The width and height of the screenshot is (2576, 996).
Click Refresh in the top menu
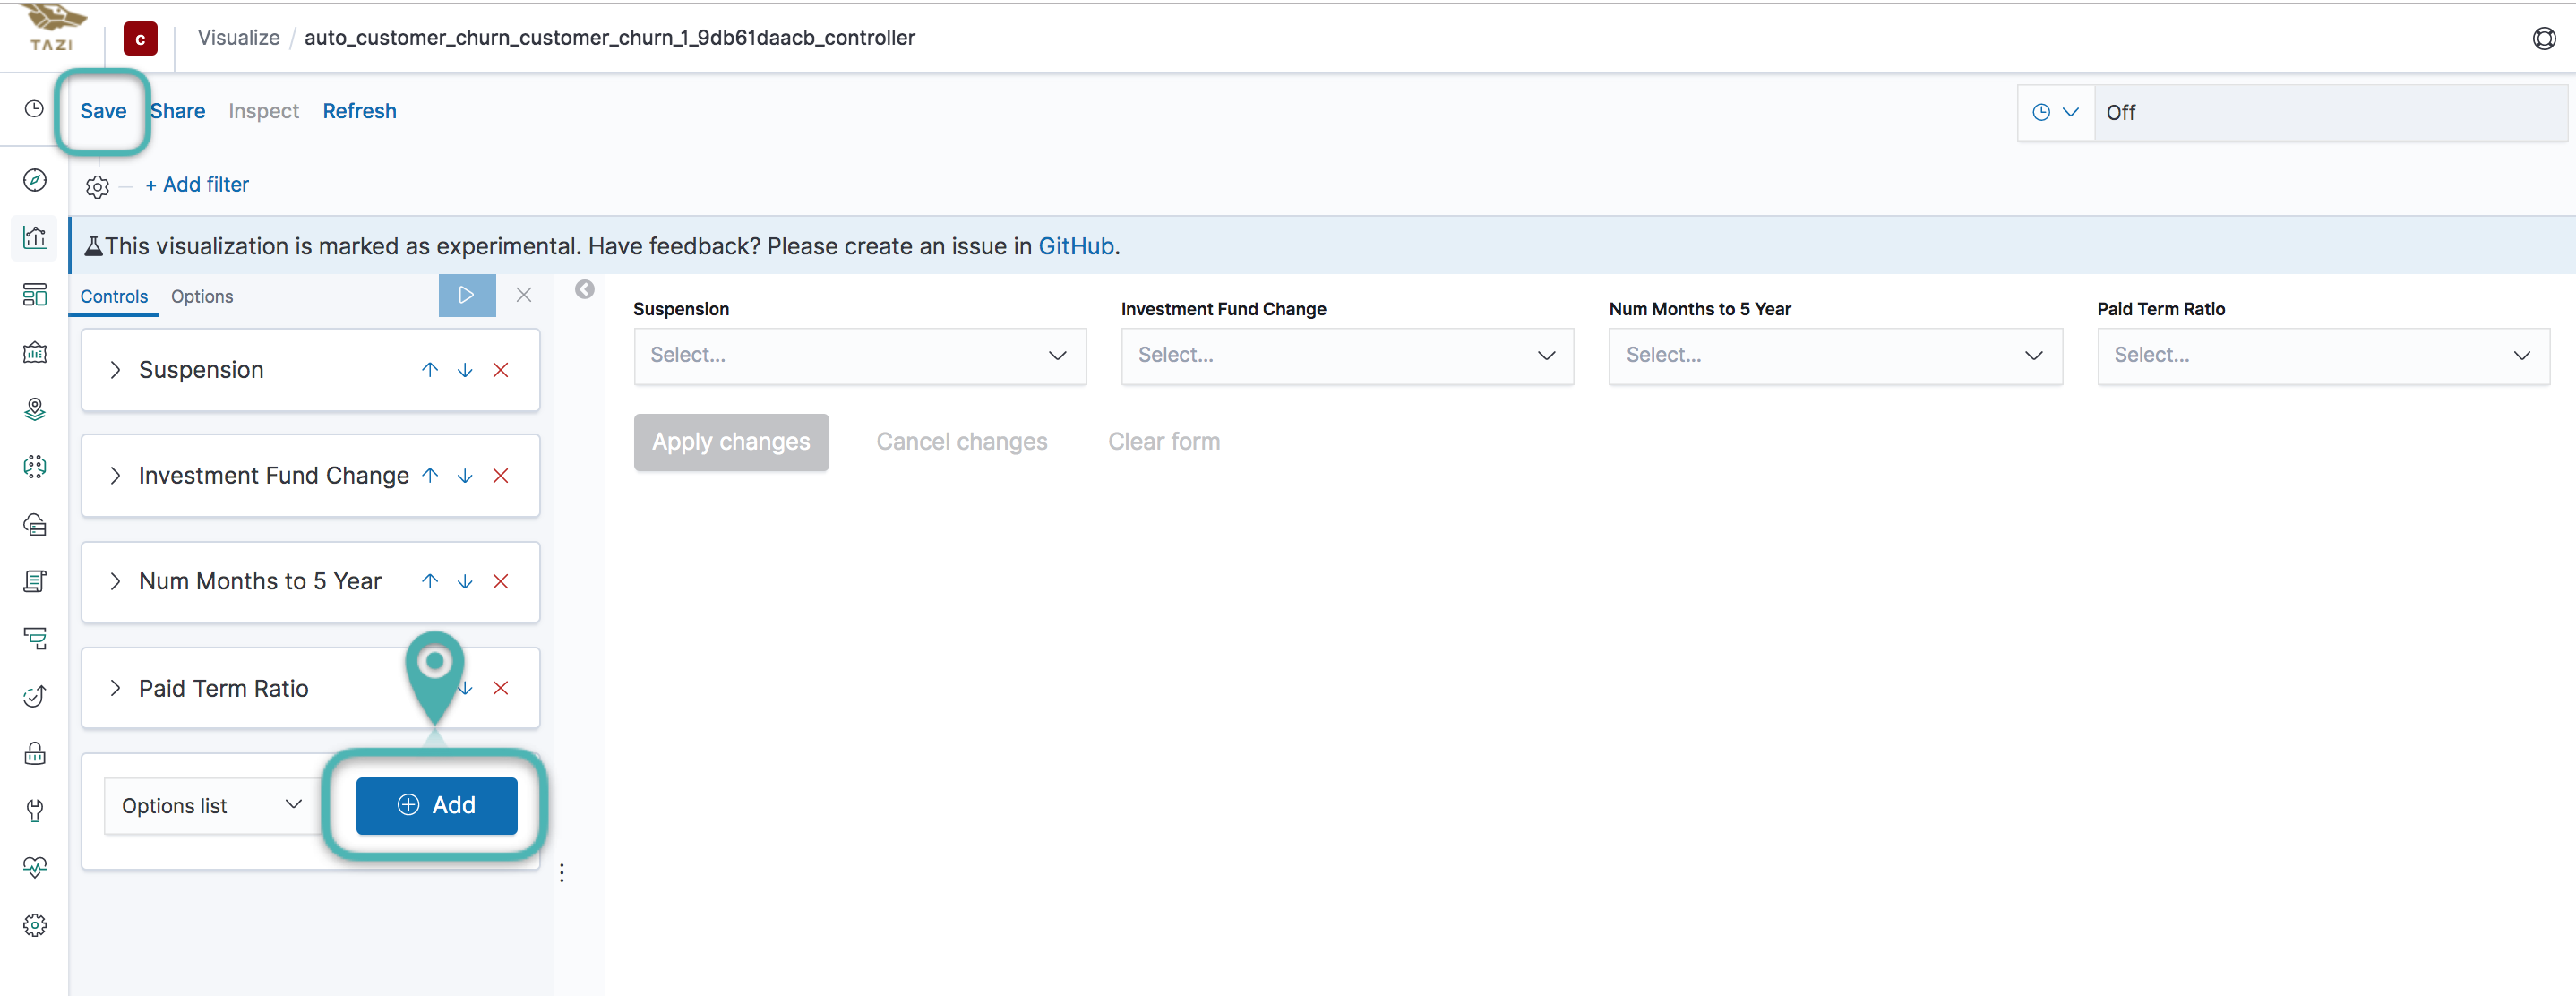pyautogui.click(x=360, y=111)
